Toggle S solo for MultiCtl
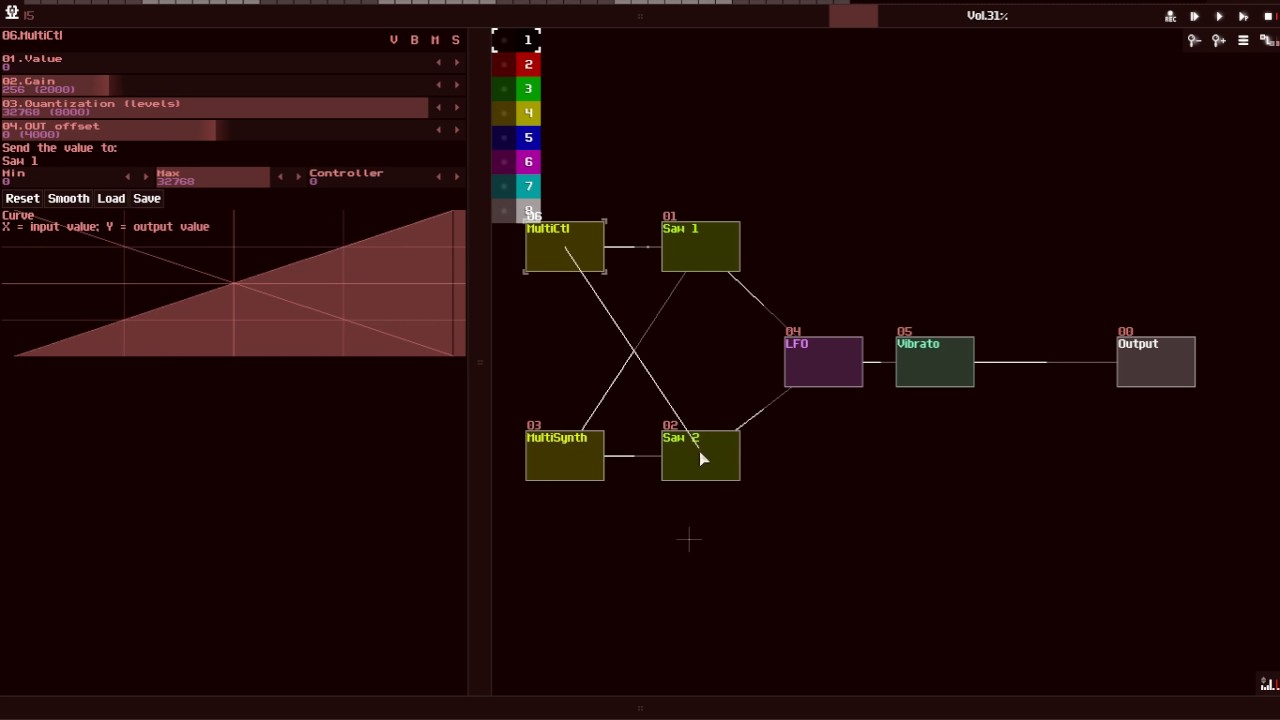The height and width of the screenshot is (720, 1280). pyautogui.click(x=456, y=40)
